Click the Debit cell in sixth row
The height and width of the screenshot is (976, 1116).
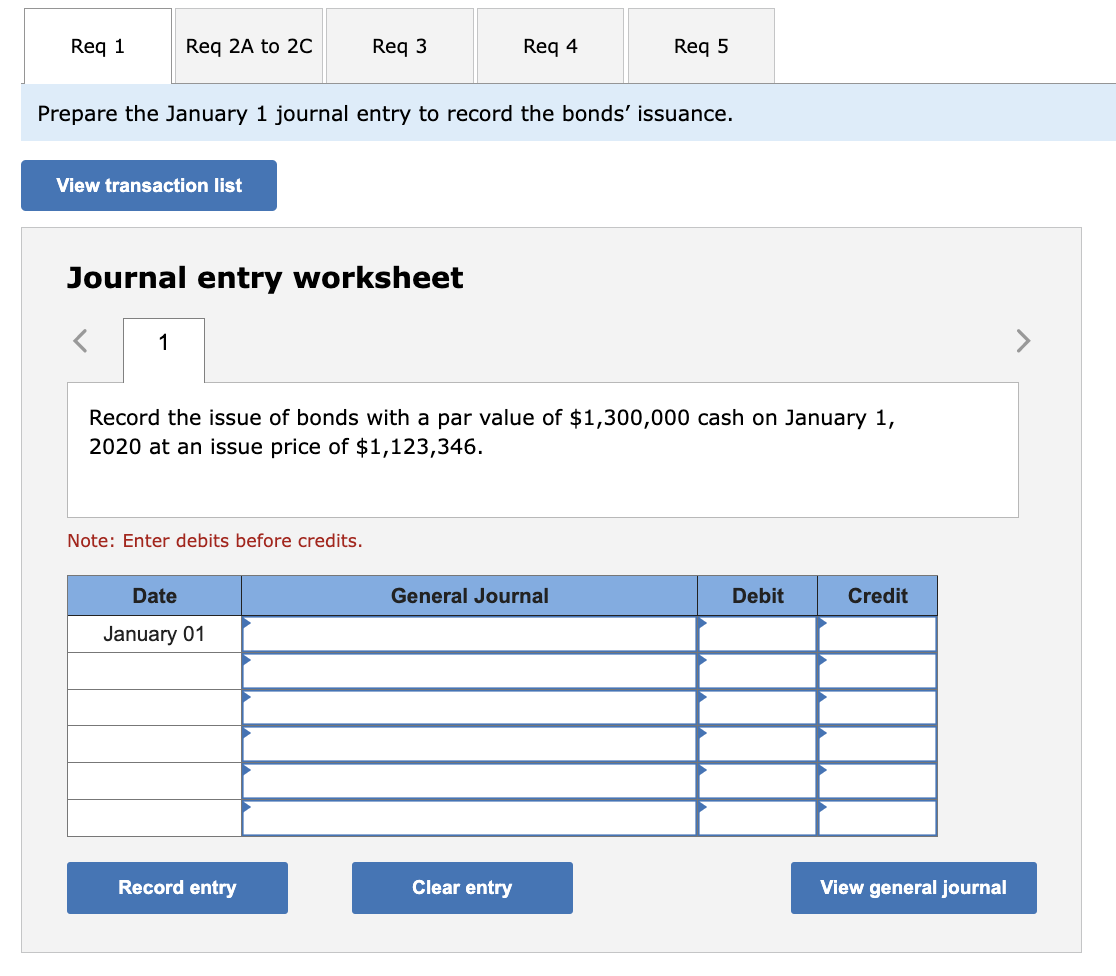[757, 818]
